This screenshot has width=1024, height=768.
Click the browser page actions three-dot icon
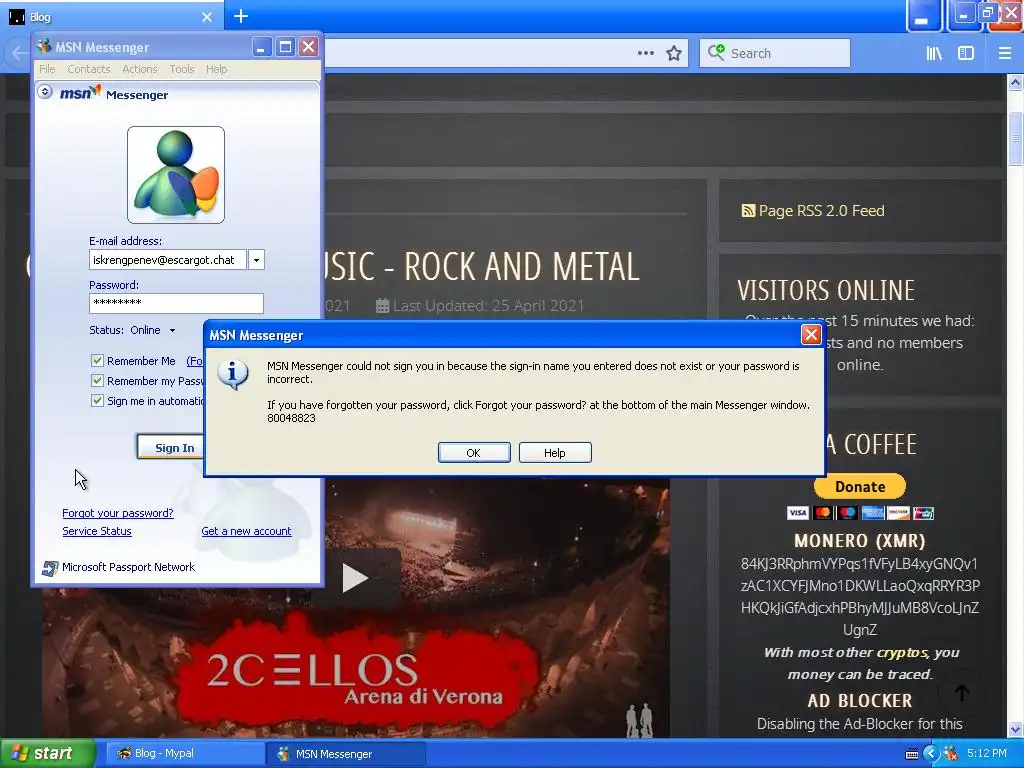[x=645, y=53]
